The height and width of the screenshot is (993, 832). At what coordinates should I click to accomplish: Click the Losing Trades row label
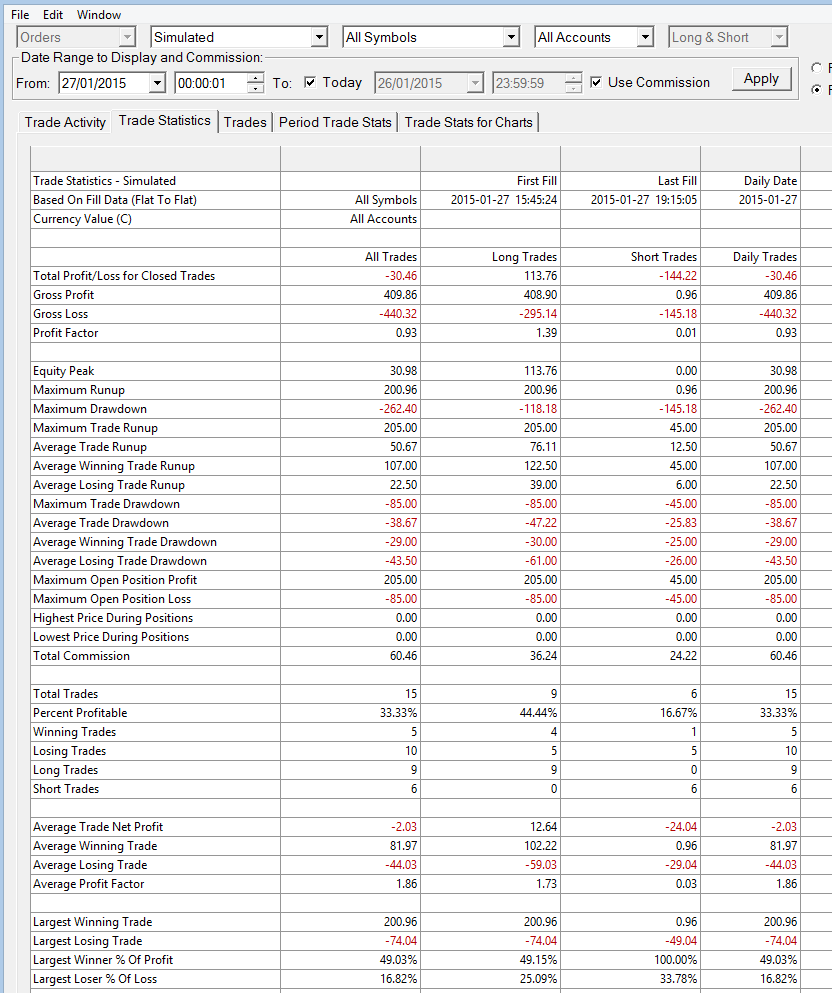pos(70,750)
